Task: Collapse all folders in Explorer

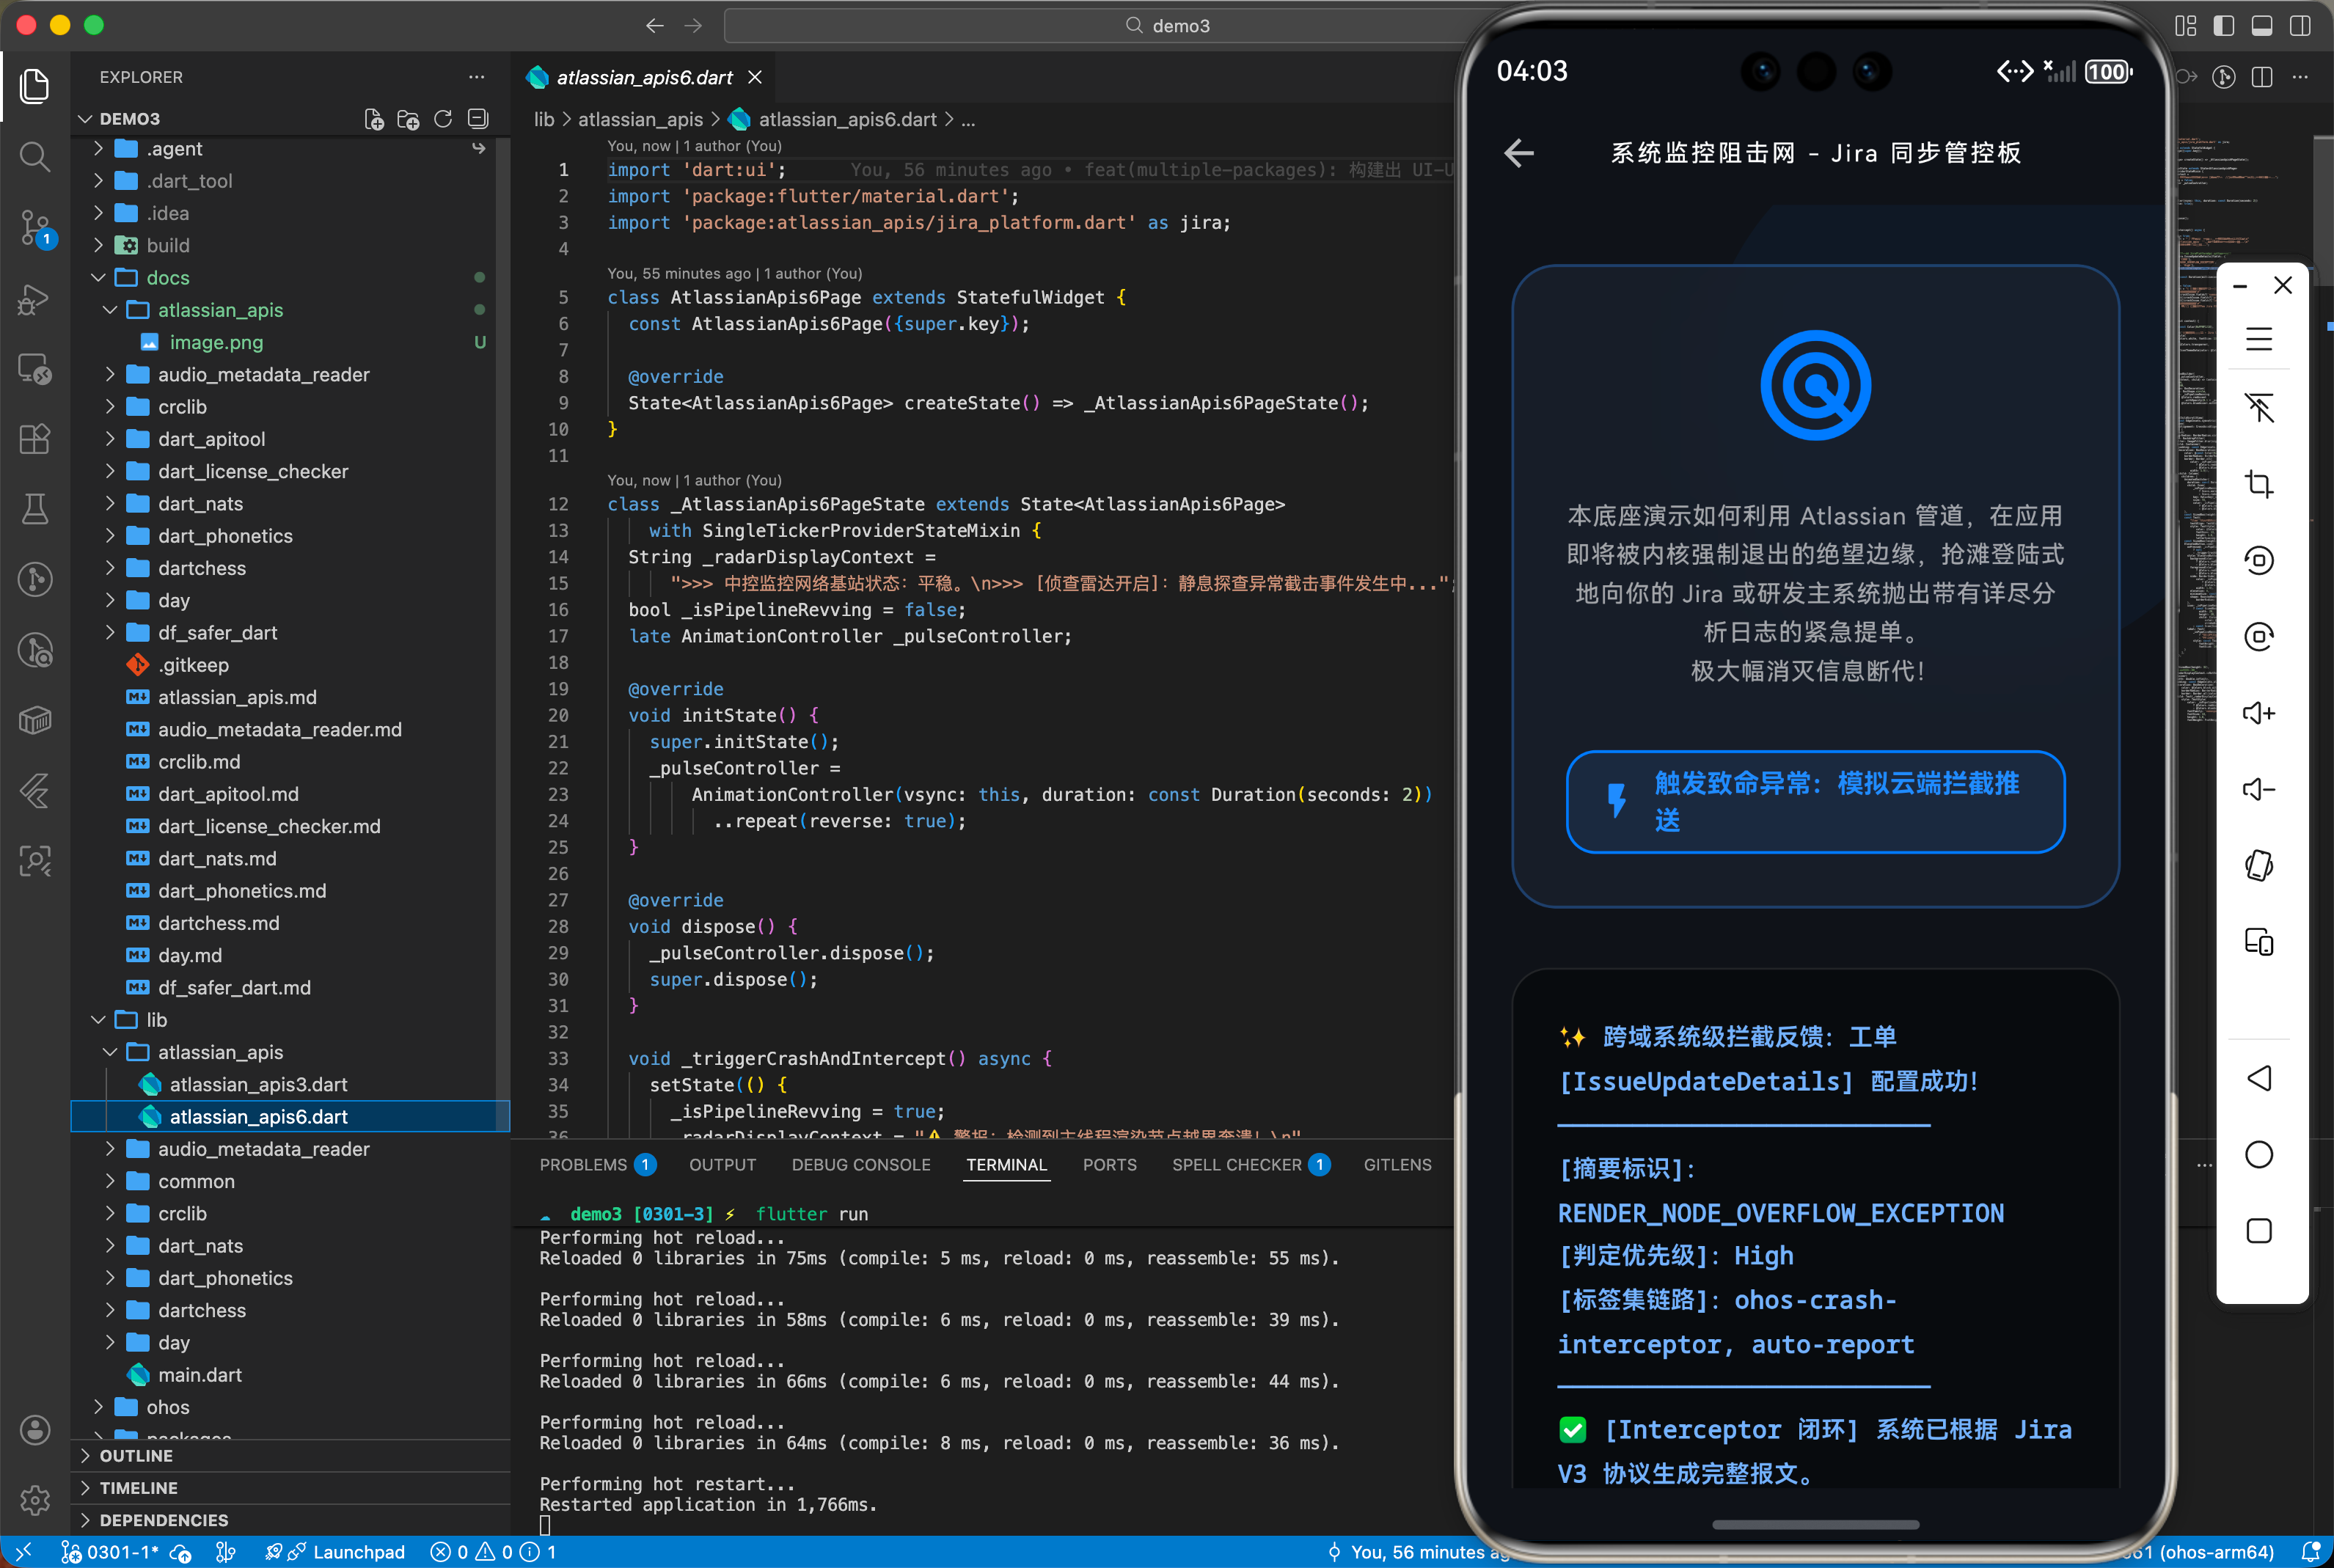Action: coord(478,119)
